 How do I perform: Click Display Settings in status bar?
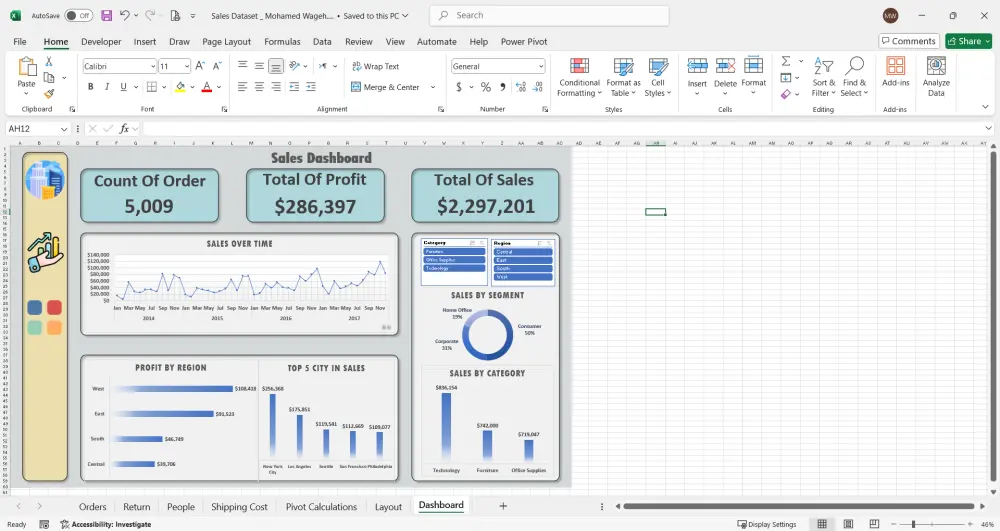[767, 524]
